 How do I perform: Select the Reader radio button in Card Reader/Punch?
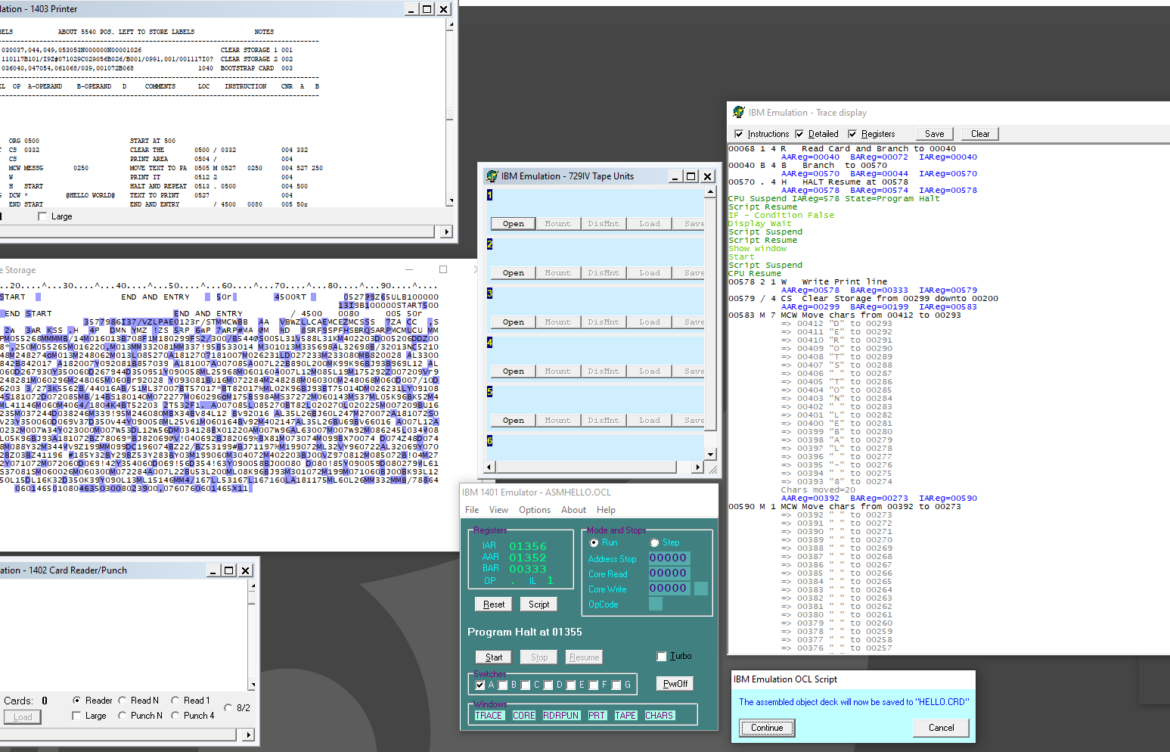(76, 701)
